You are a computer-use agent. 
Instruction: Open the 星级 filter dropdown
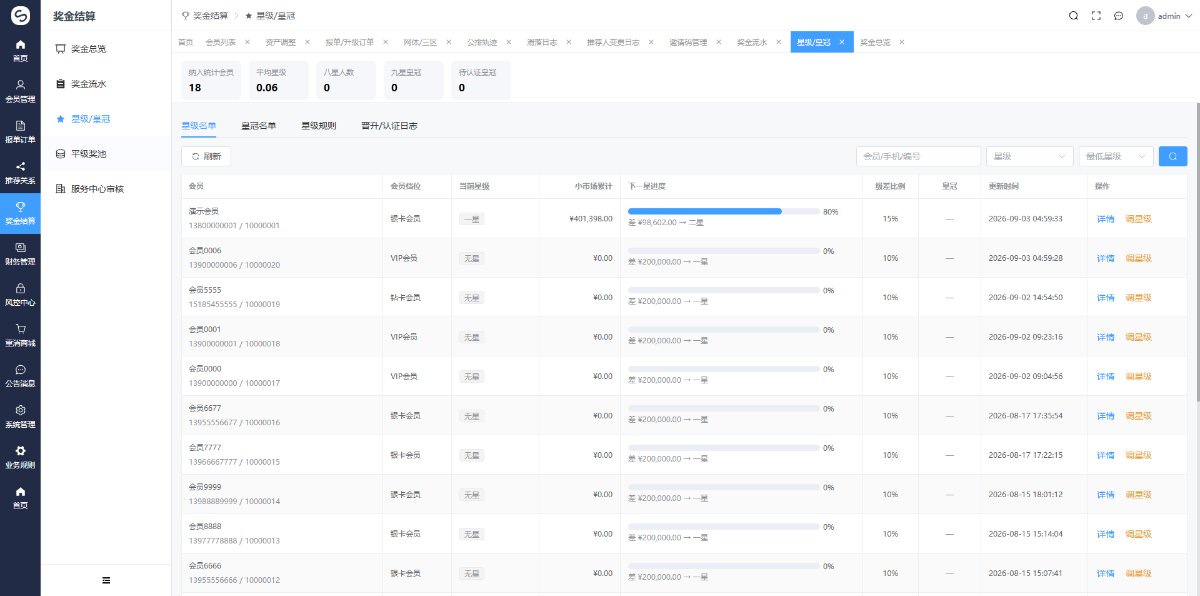pos(1029,156)
